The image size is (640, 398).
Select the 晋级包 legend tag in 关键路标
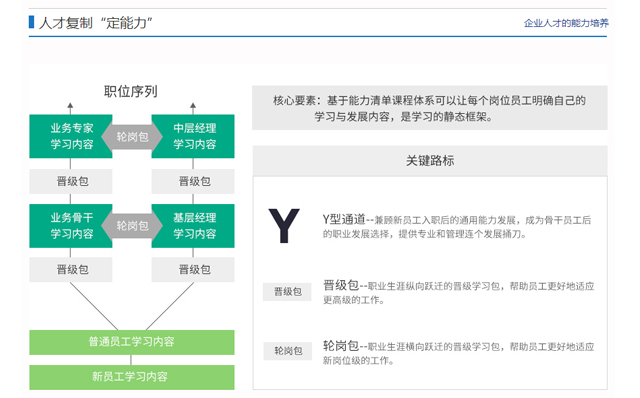(x=287, y=291)
